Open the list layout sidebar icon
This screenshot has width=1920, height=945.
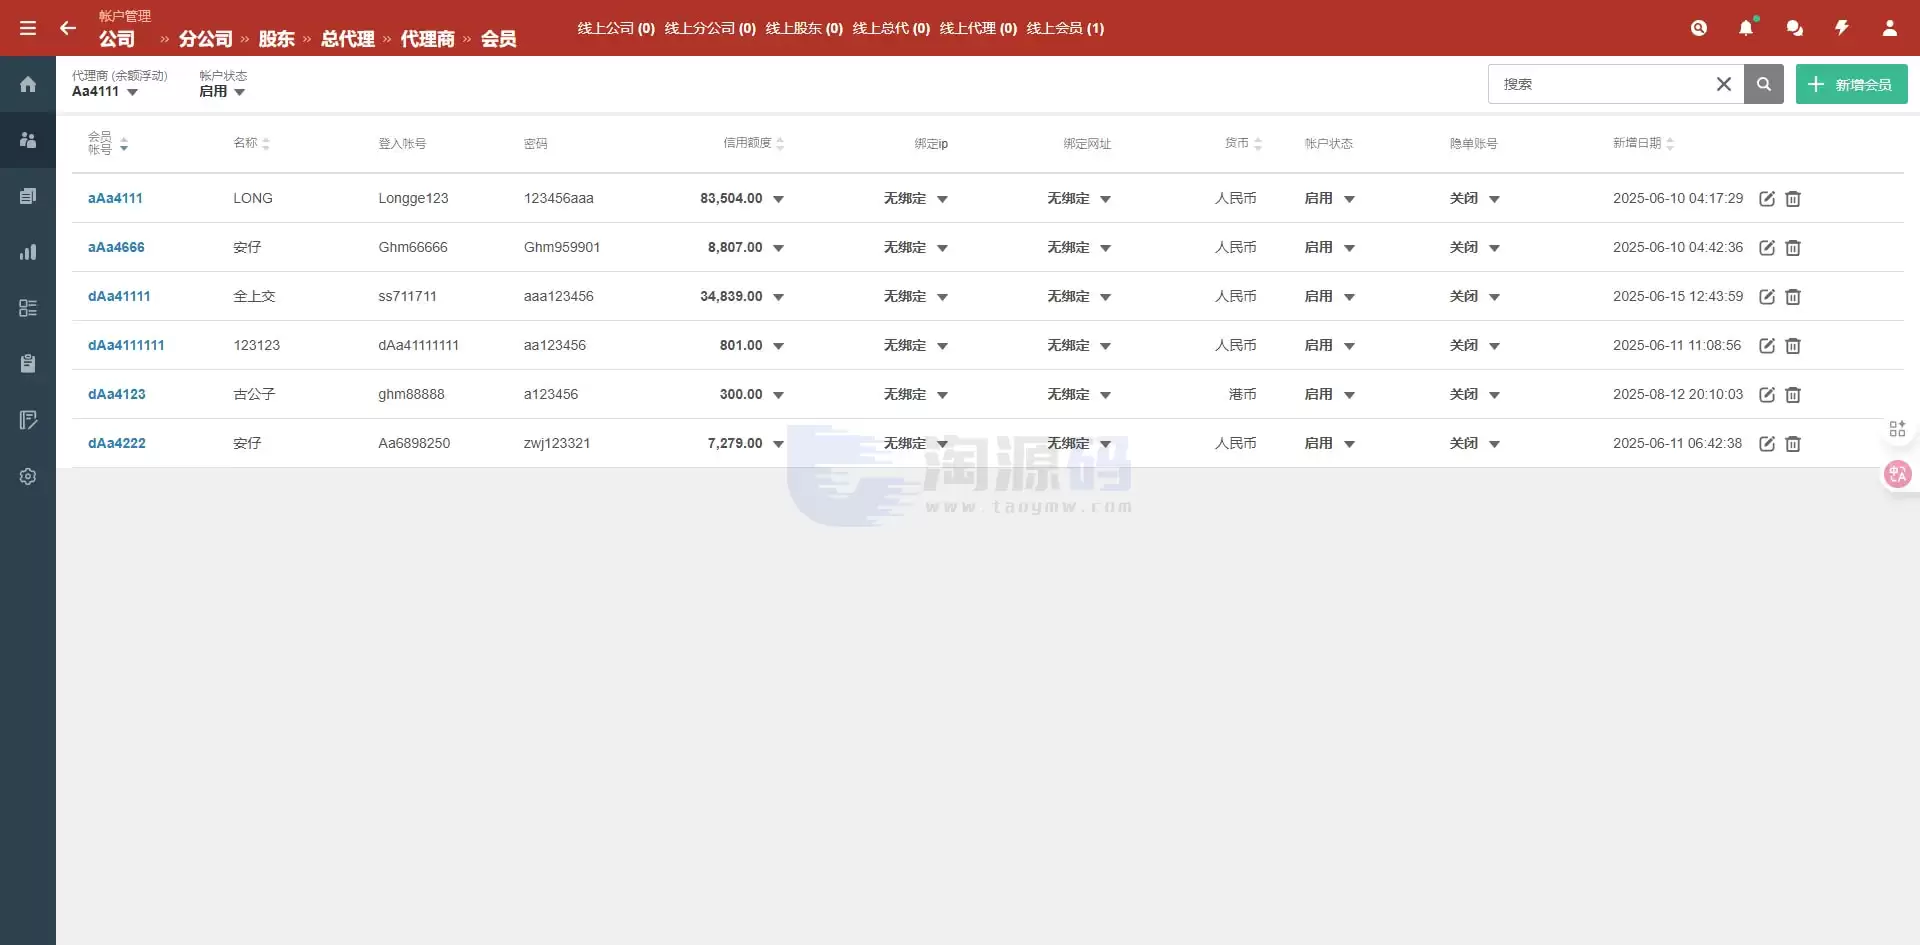[x=28, y=308]
